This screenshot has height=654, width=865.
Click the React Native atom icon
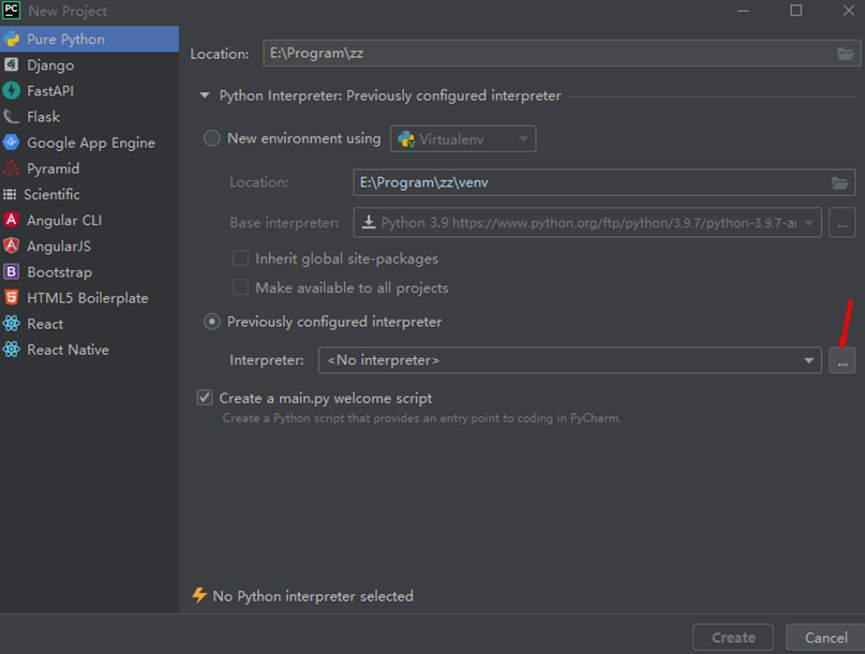point(11,350)
